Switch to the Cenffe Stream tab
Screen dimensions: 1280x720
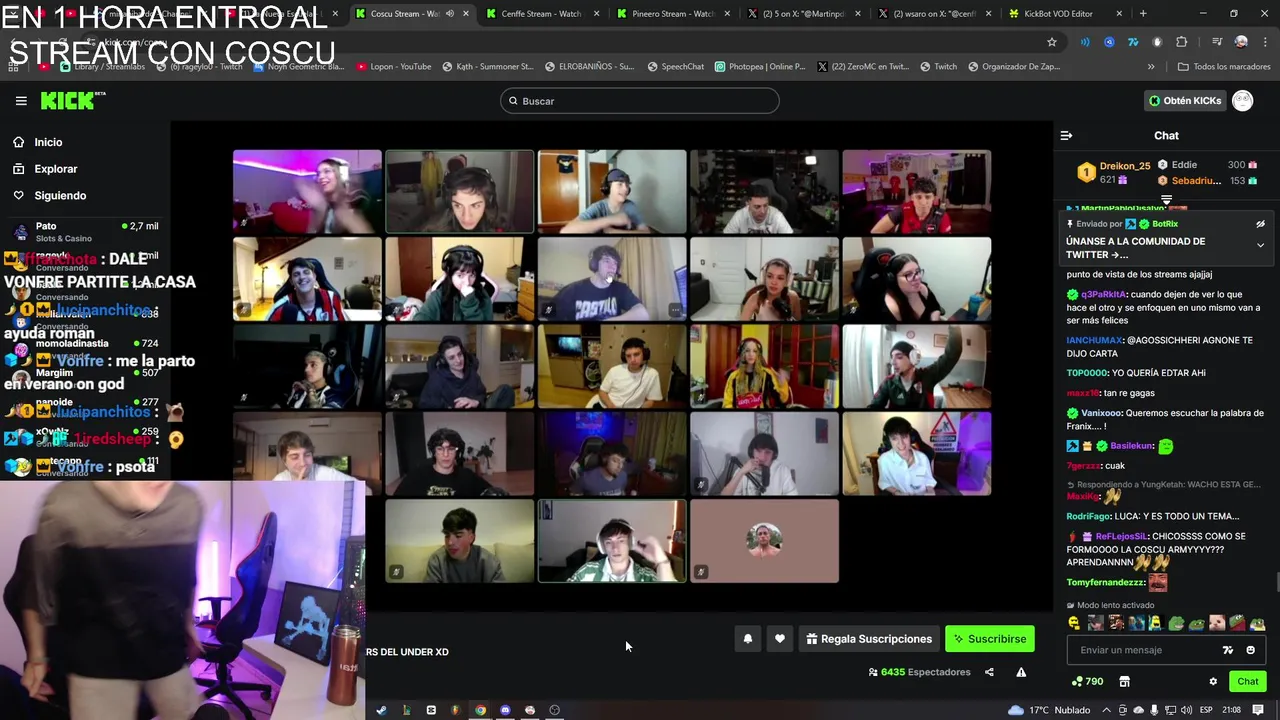pos(540,14)
